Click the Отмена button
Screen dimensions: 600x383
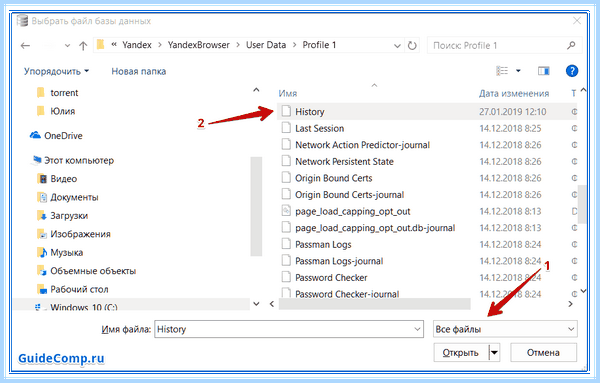(x=543, y=352)
